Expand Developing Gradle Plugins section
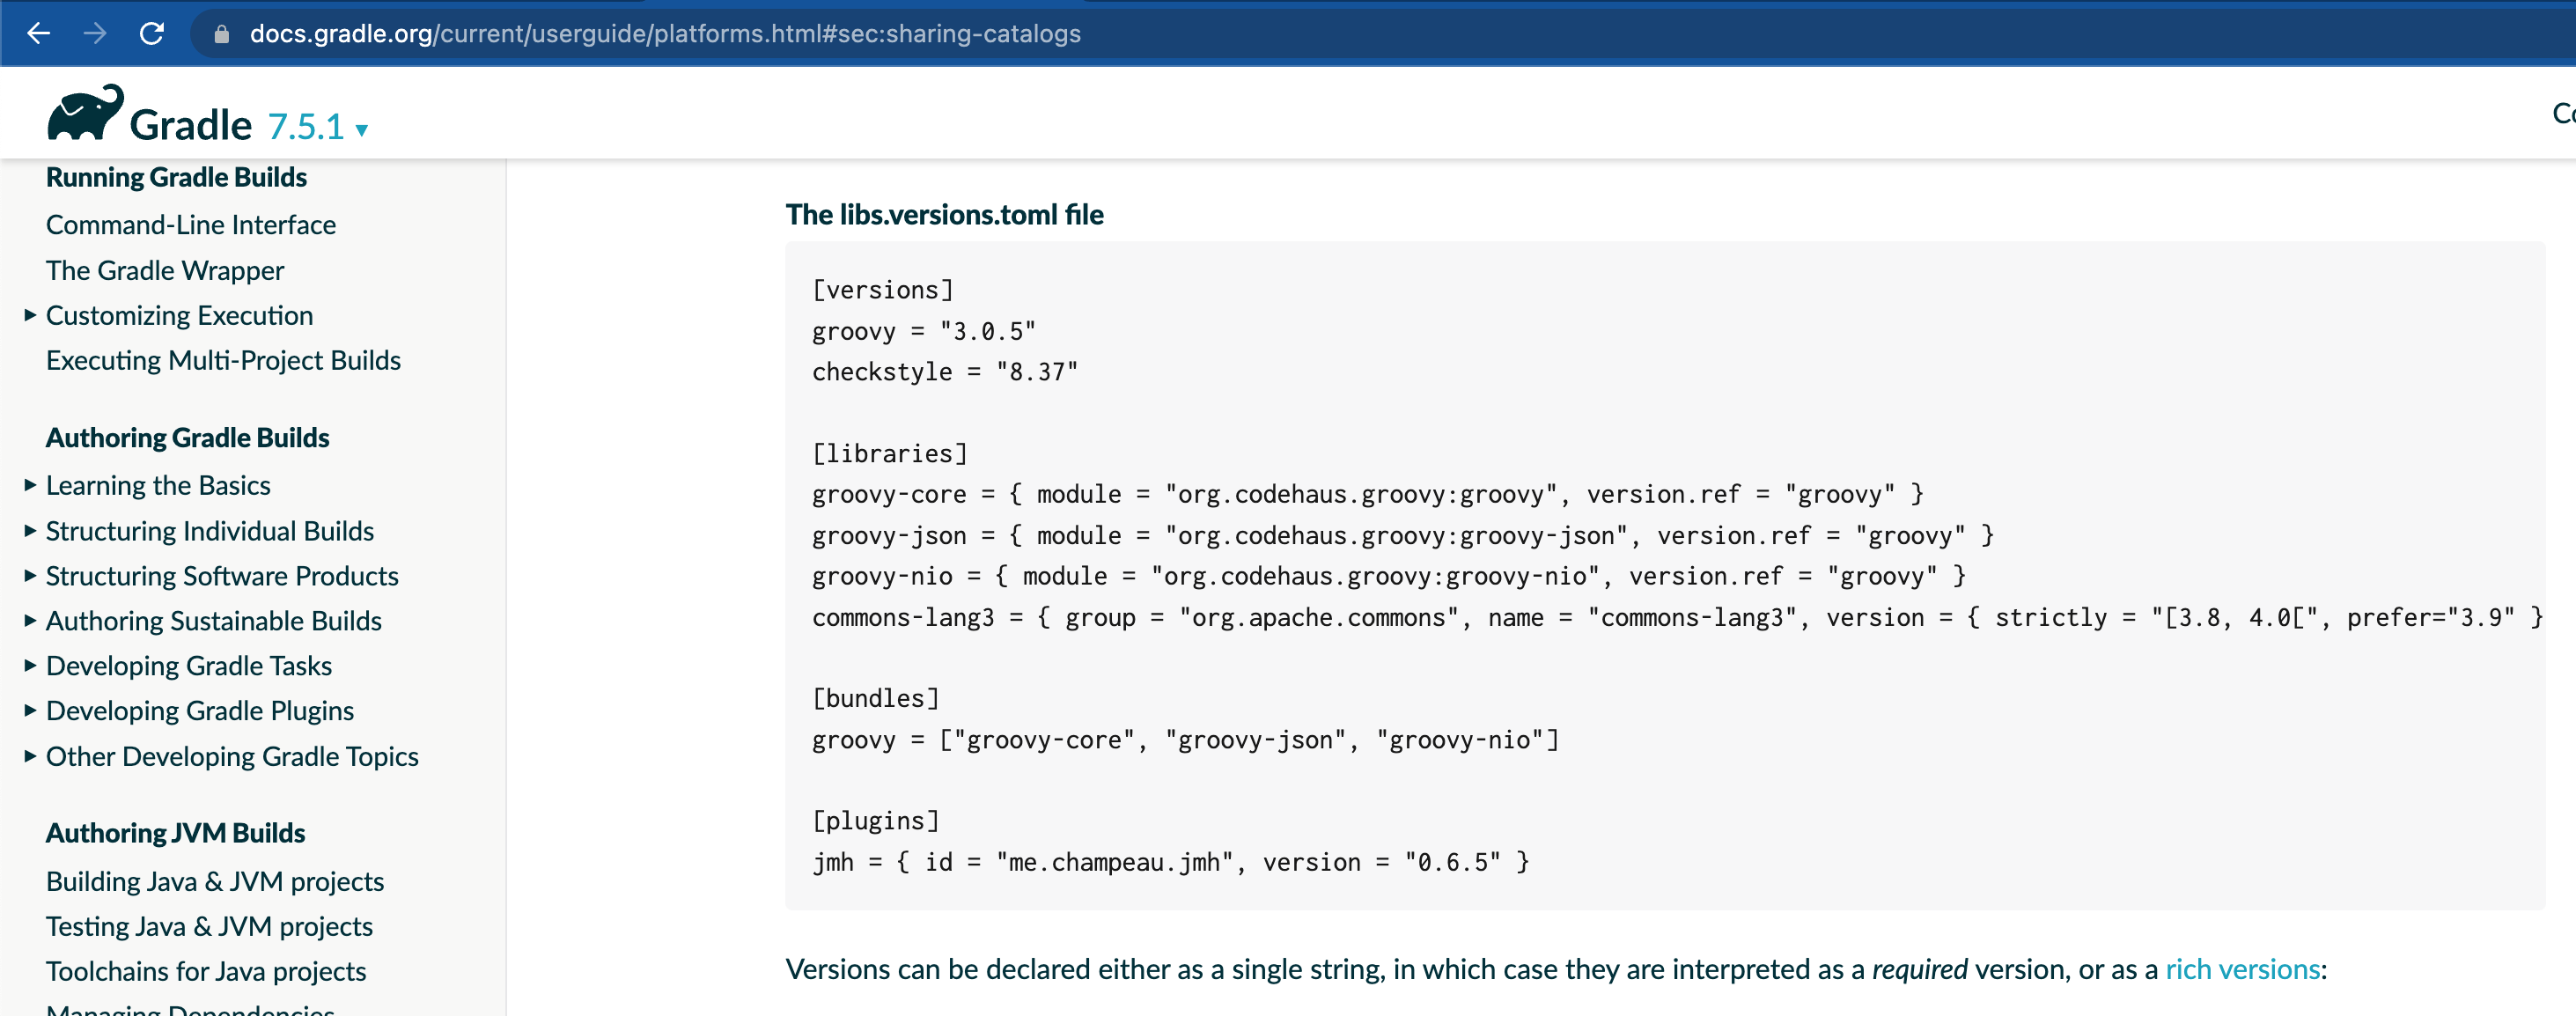 tap(30, 711)
